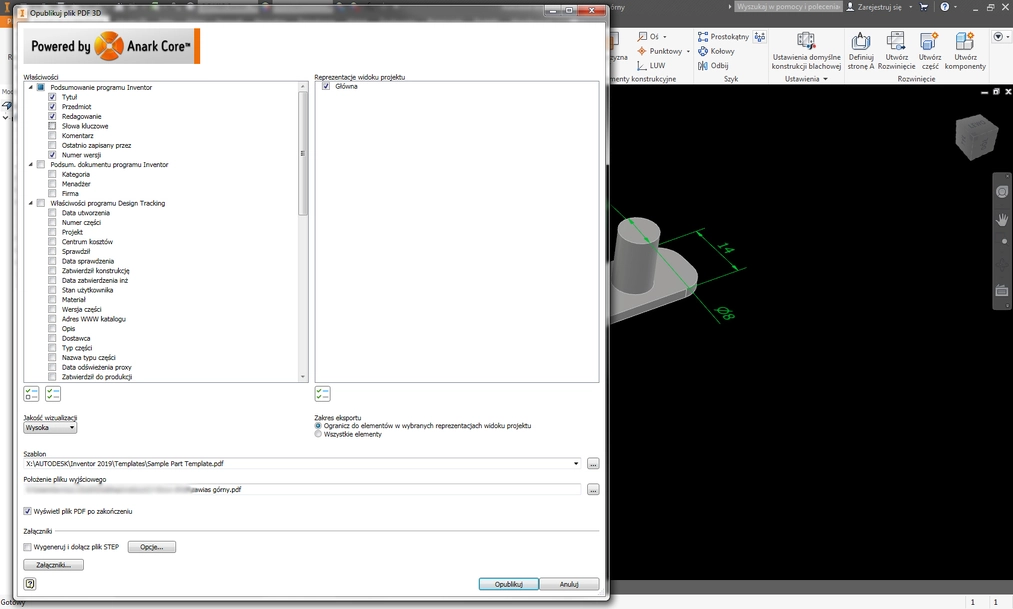Select the Utwórz część tool
This screenshot has height=609, width=1013.
[x=929, y=42]
